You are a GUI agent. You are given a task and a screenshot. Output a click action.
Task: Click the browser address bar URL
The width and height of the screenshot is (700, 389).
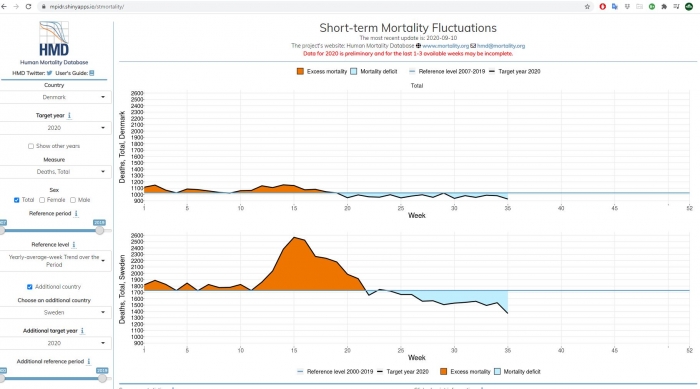(87, 7)
